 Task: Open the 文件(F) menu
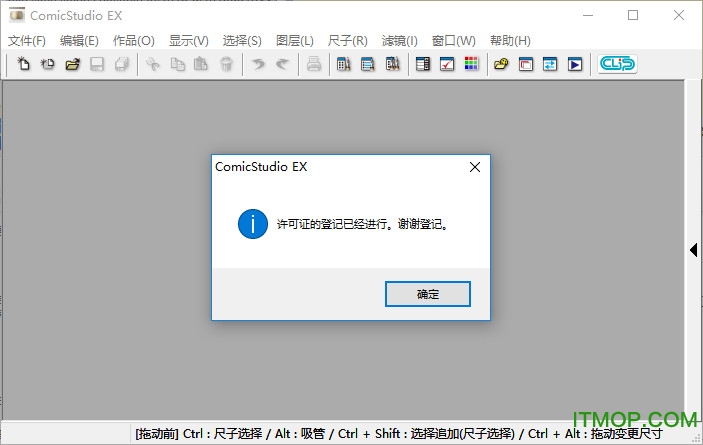click(x=27, y=41)
